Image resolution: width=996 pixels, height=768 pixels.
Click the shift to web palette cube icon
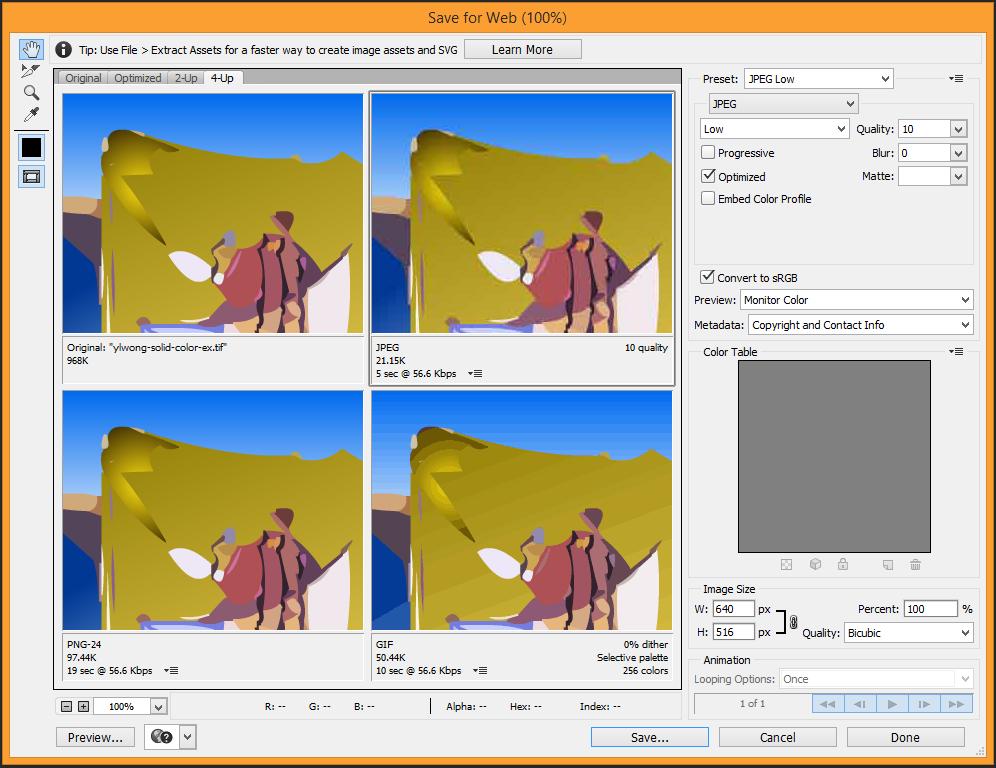(816, 564)
